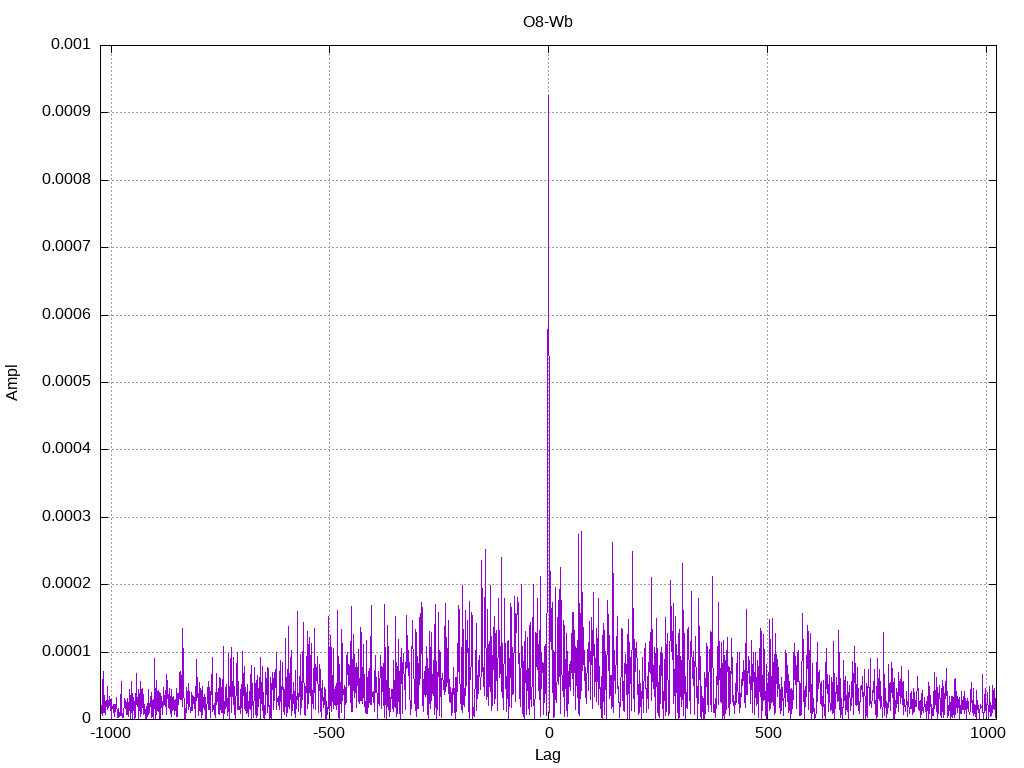1024x768 pixels.
Task: Click the plot title O8-Wb
Action: pos(547,22)
